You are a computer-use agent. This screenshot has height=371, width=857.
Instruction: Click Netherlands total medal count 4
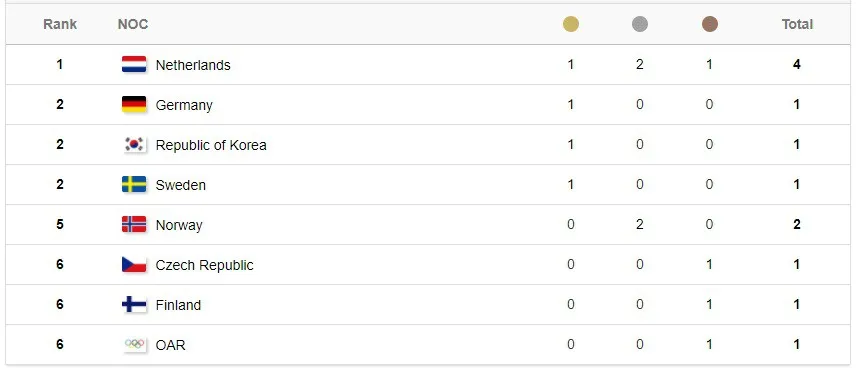[x=797, y=64]
